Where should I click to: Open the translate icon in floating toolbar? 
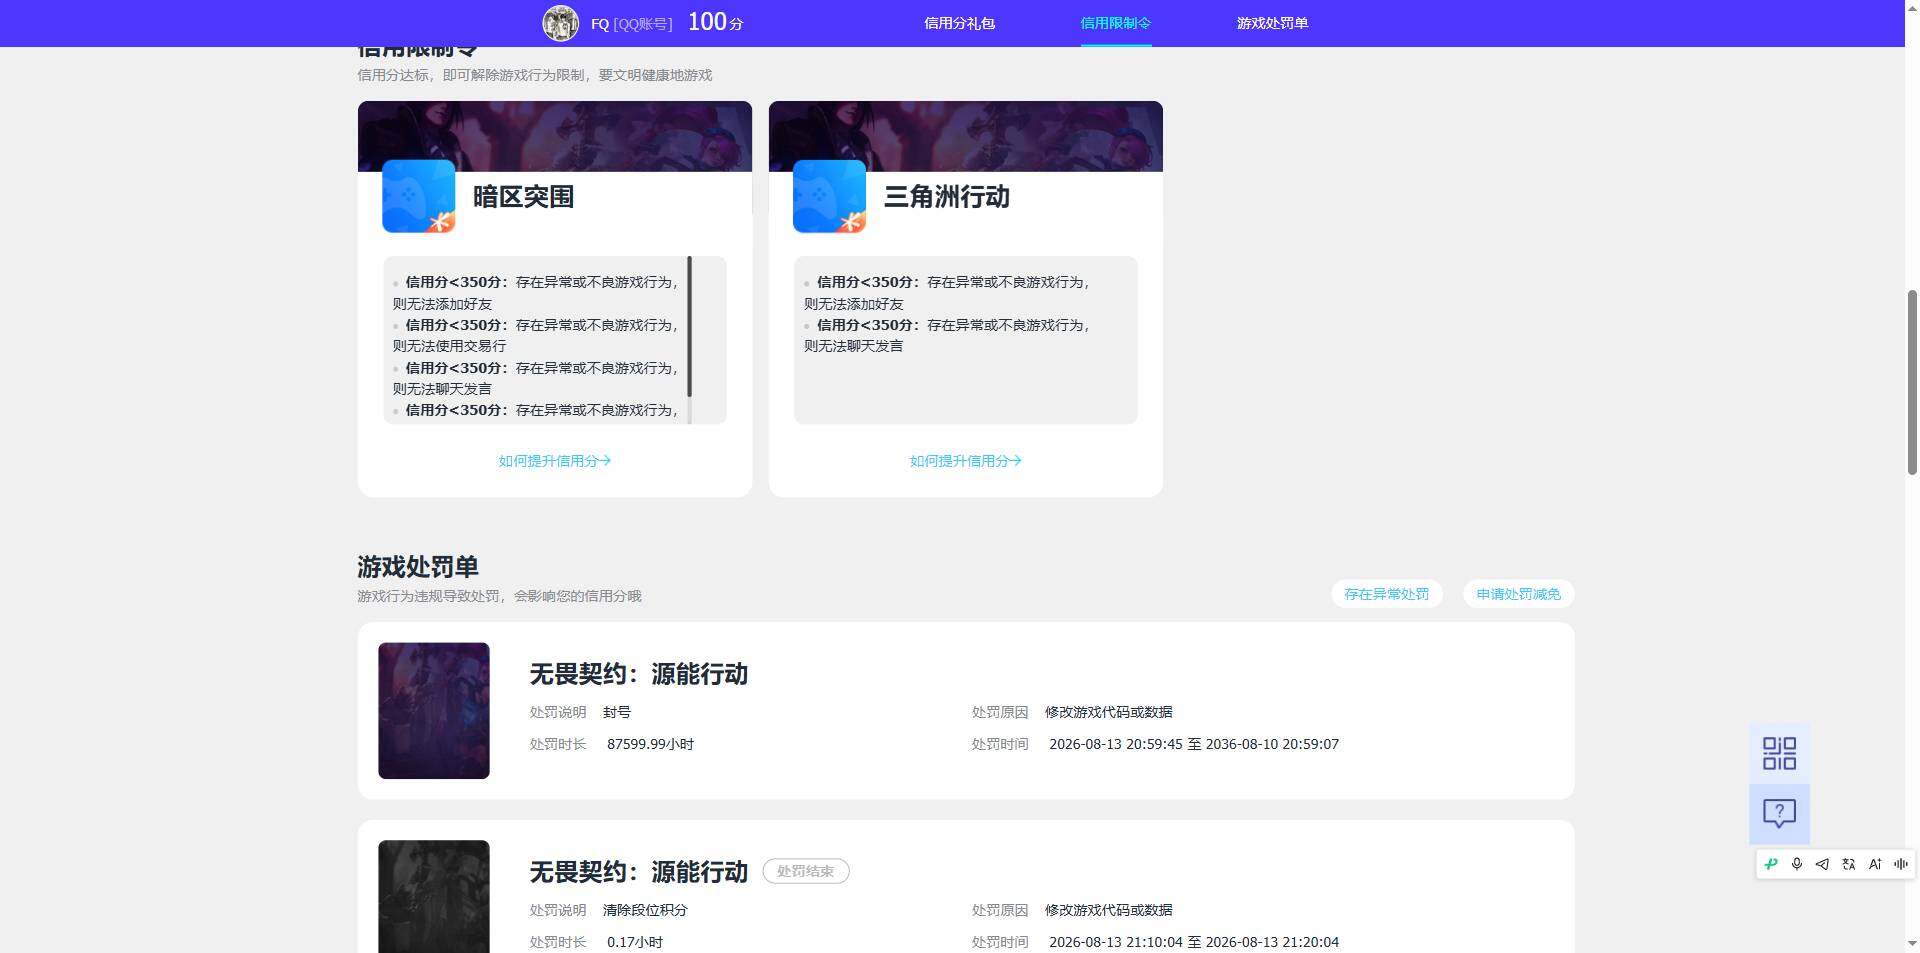coord(1848,864)
